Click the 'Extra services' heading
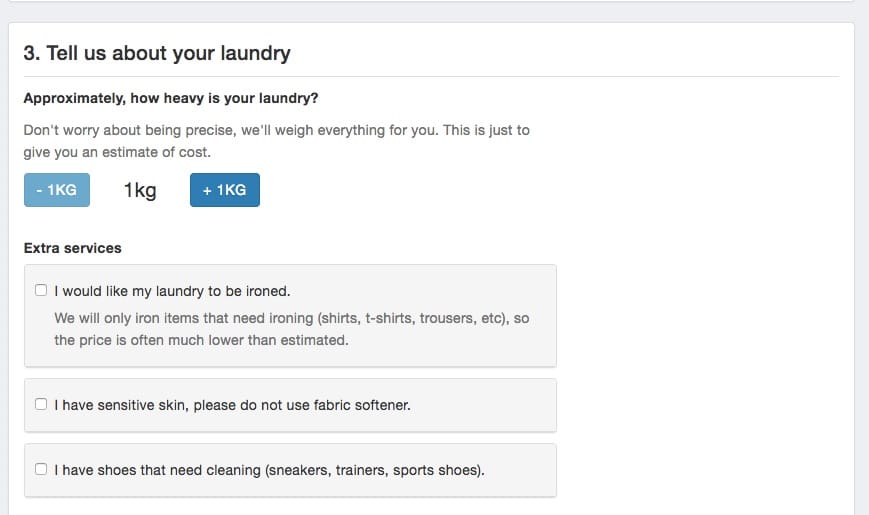Screen dimensions: 869x515 (72, 247)
